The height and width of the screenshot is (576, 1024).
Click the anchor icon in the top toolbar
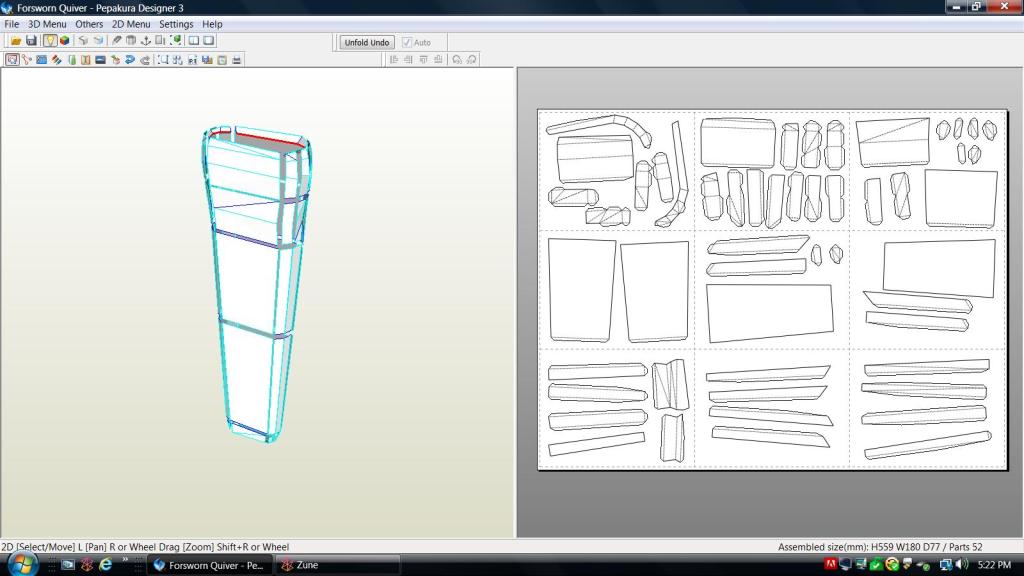coord(146,40)
